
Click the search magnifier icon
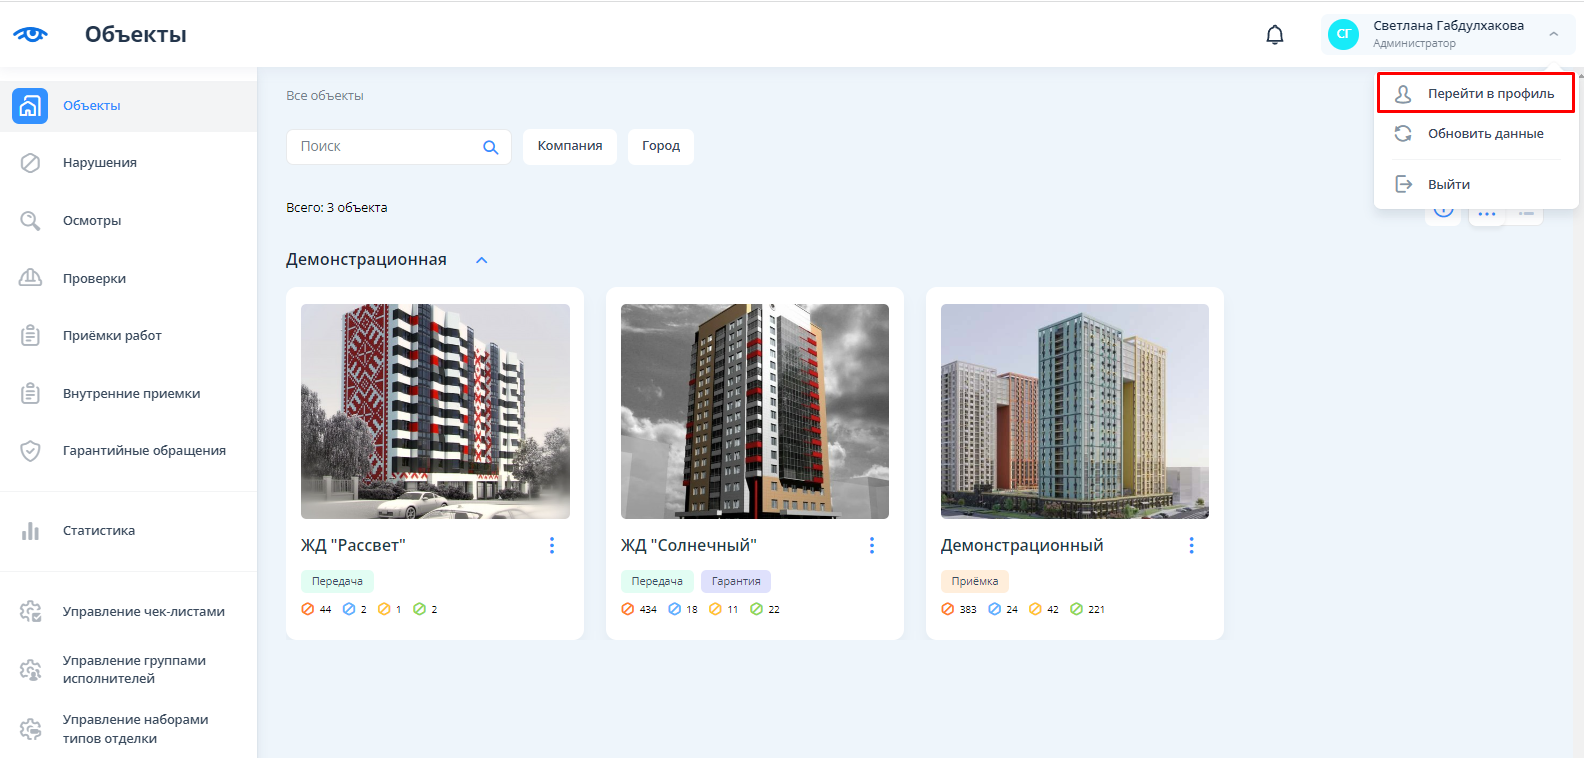coord(490,147)
